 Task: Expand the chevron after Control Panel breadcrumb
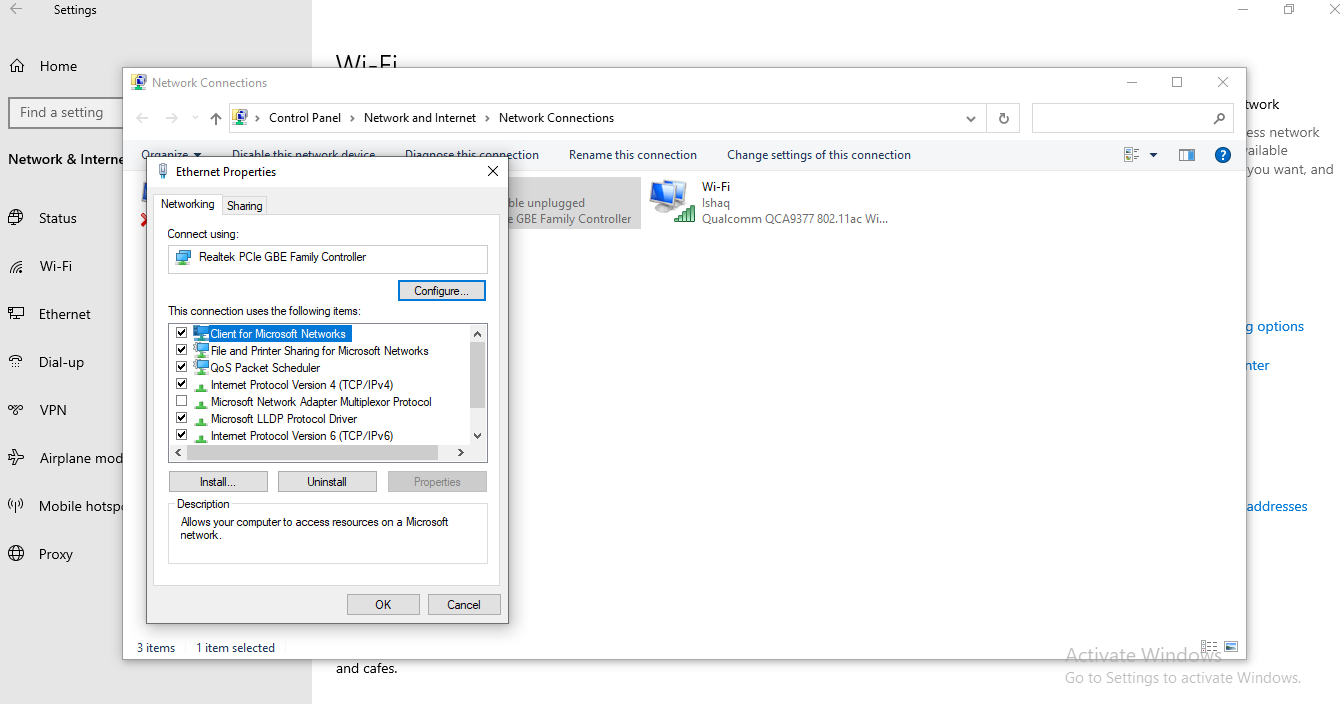coord(353,118)
